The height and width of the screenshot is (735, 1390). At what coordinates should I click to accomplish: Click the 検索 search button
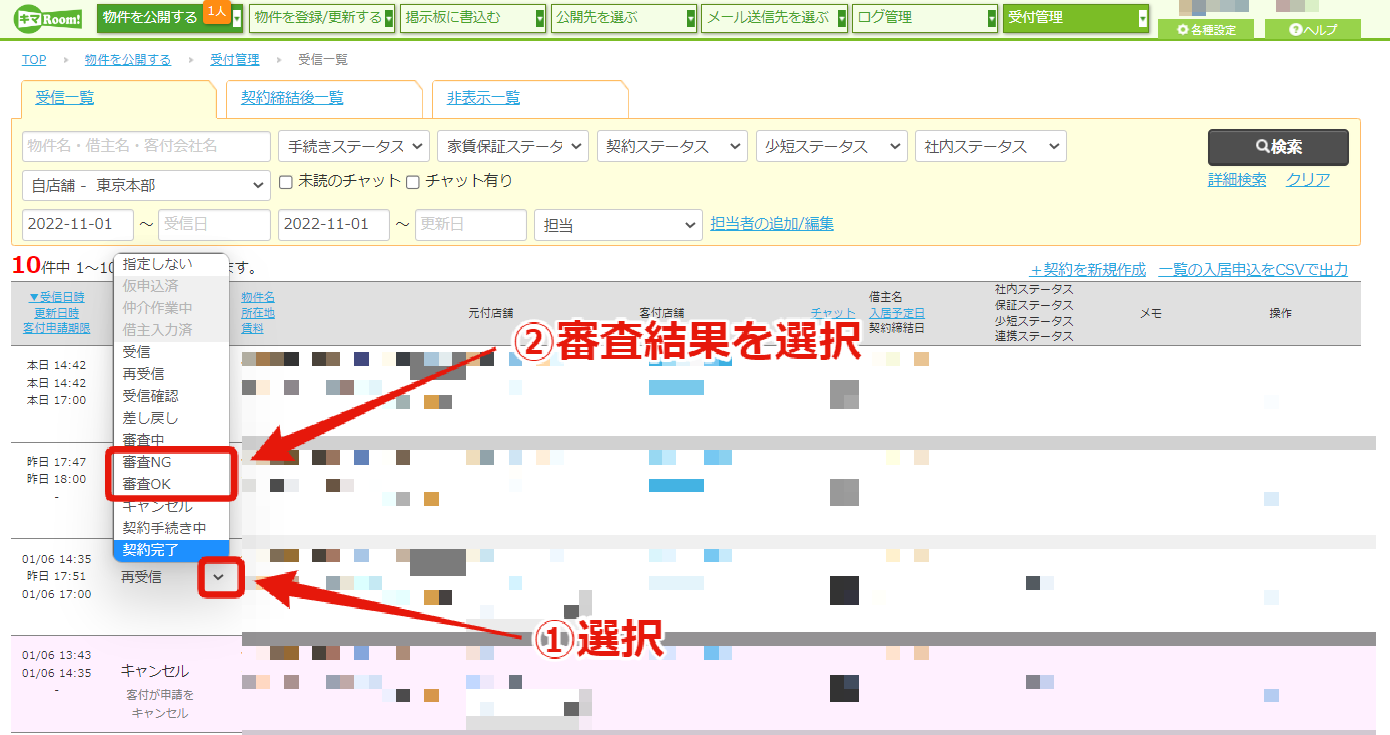1278,147
